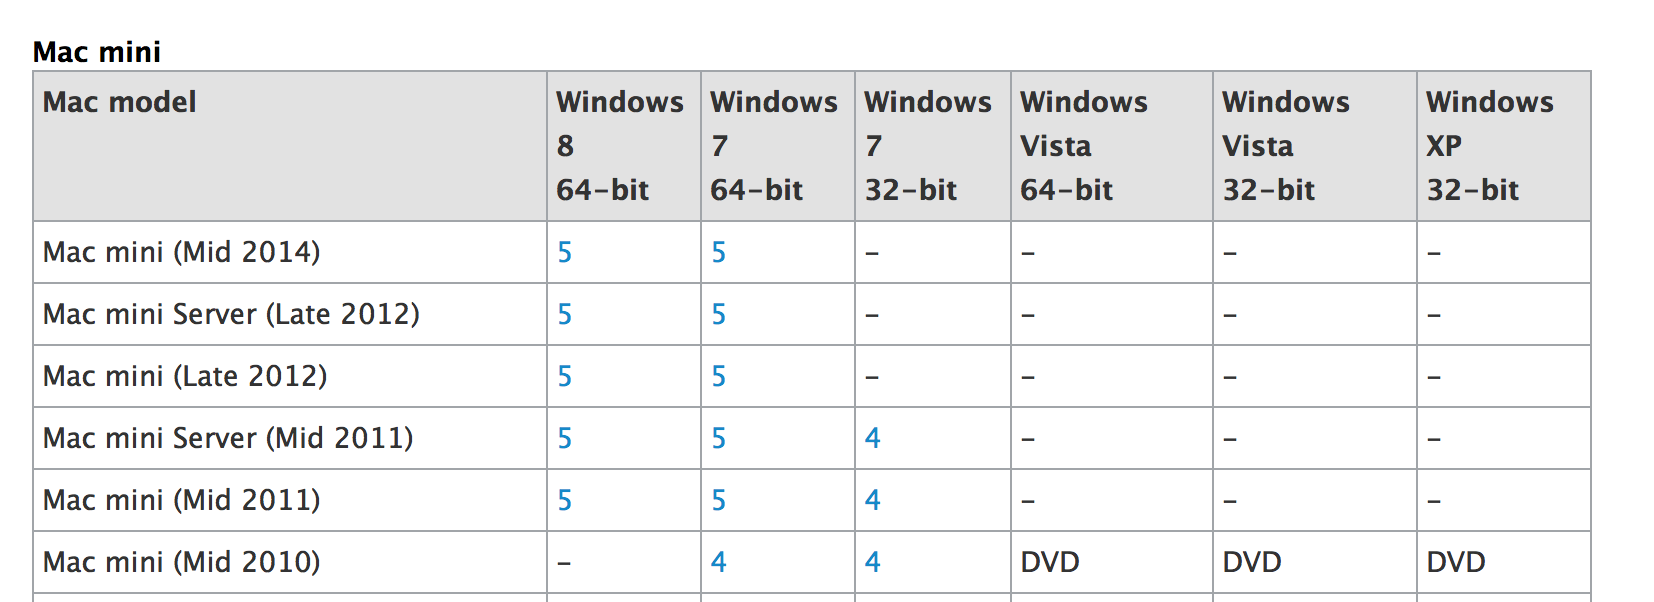Click Windows 7 64-bit link for Mac mini (Mid 2010)
This screenshot has width=1654, height=602.
pos(719,563)
